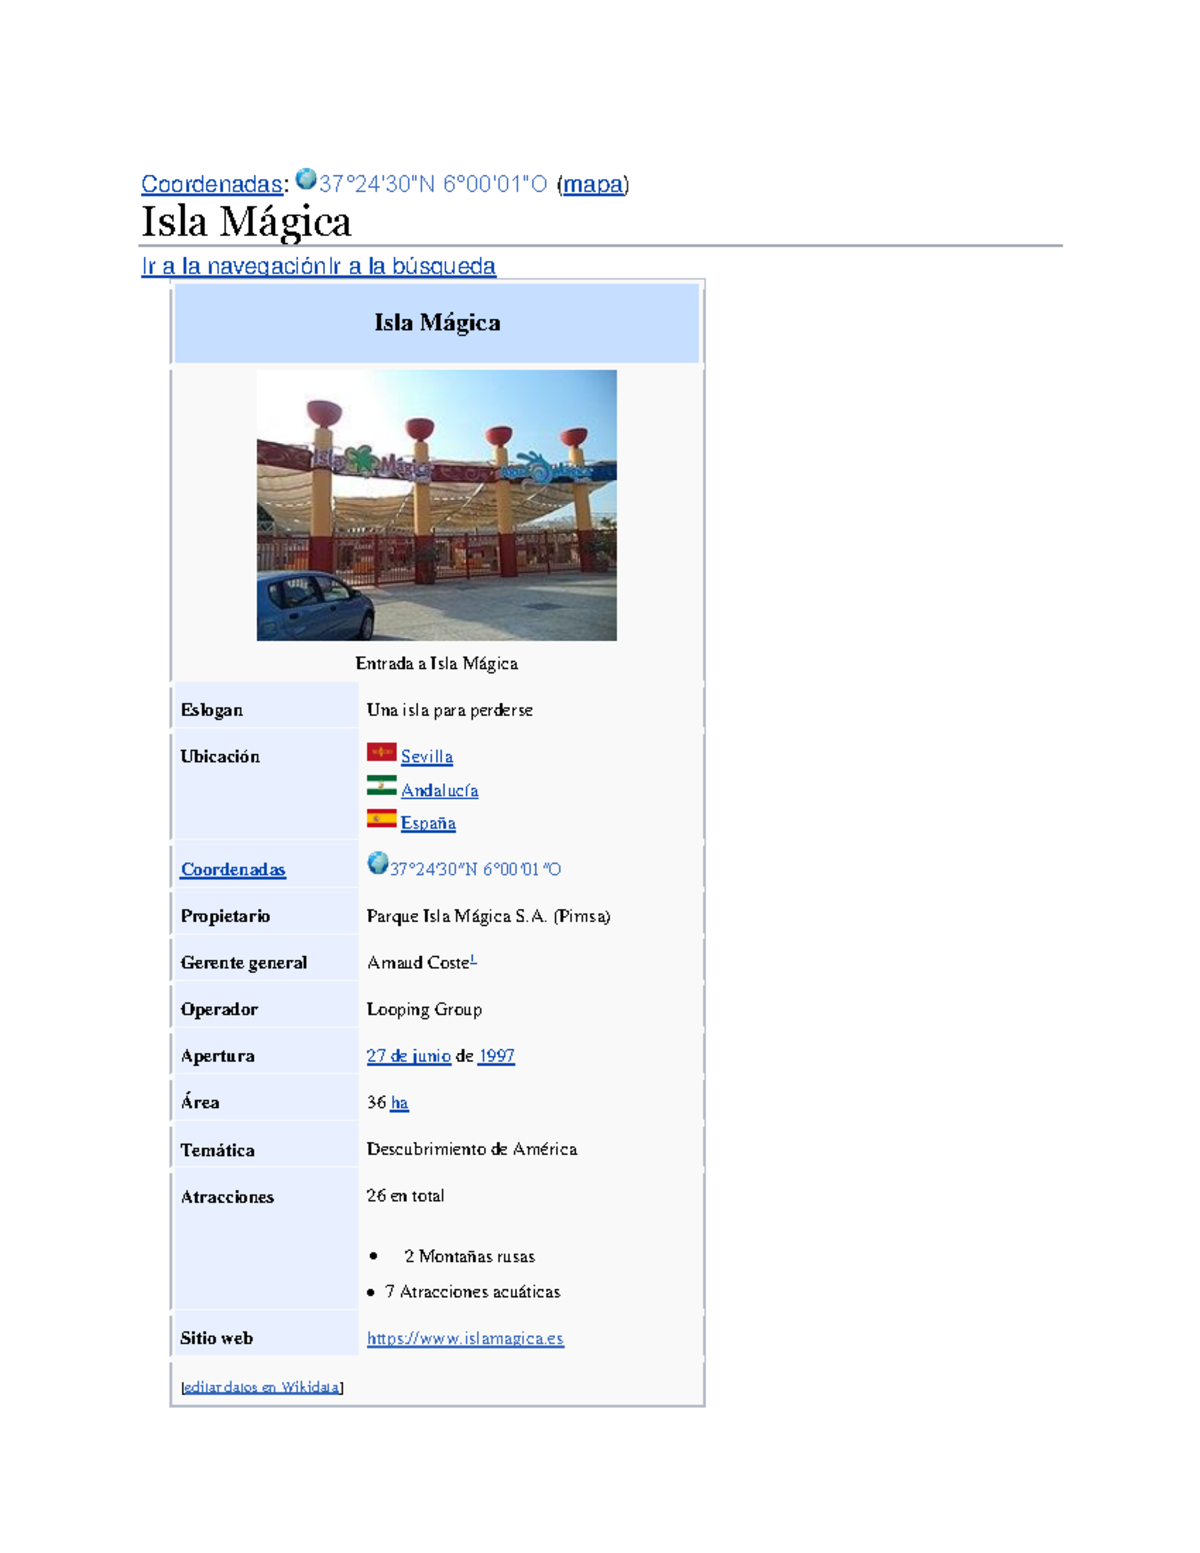Open the Andalucía link
Screen dimensions: 1200x1553
click(x=440, y=790)
